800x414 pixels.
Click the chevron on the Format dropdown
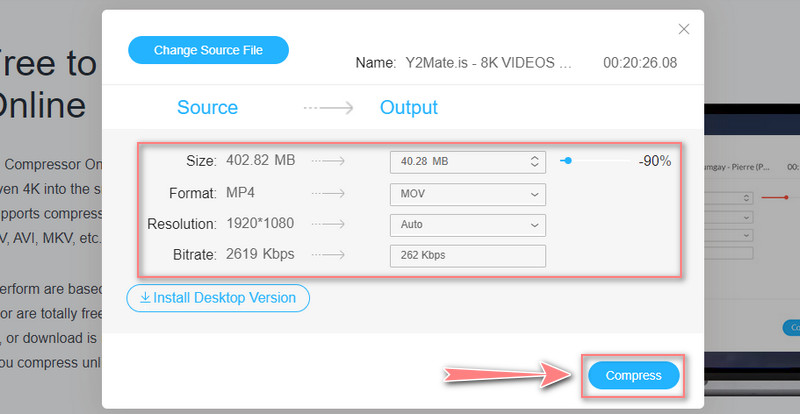(x=534, y=193)
